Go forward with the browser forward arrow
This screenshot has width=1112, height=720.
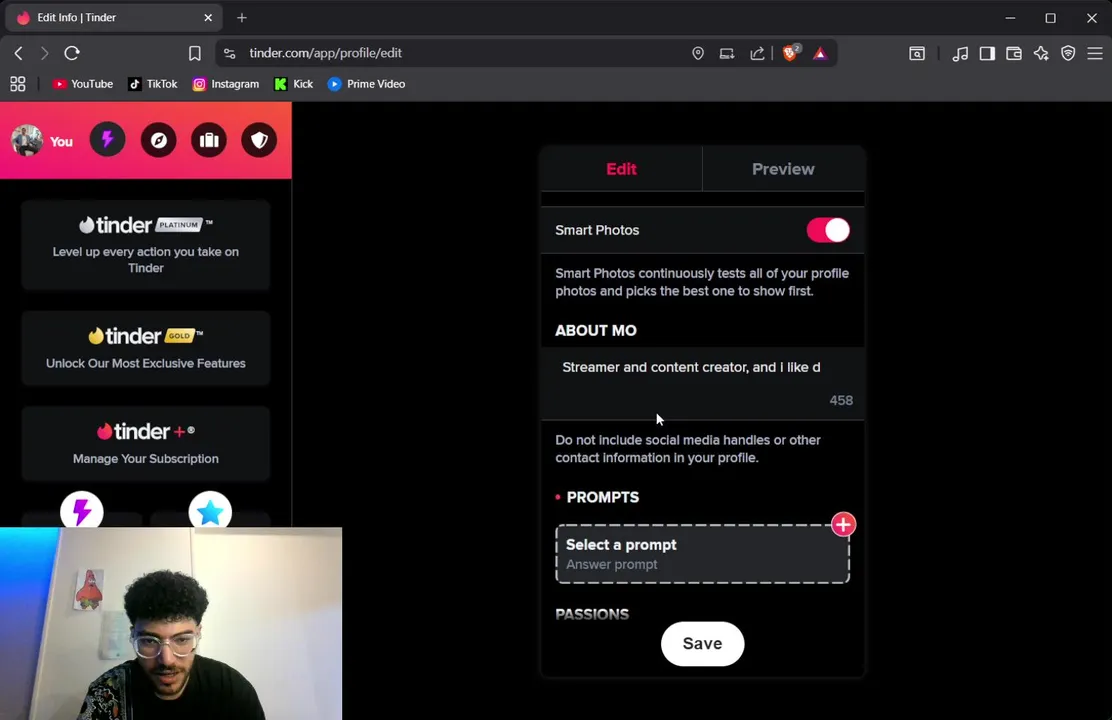coord(44,53)
